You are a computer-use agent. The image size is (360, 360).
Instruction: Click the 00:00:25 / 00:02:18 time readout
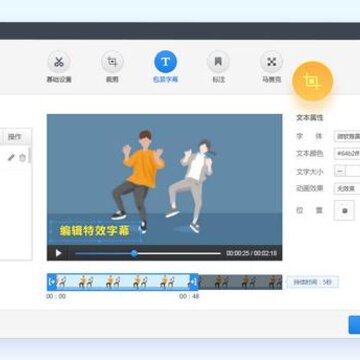pos(251,253)
